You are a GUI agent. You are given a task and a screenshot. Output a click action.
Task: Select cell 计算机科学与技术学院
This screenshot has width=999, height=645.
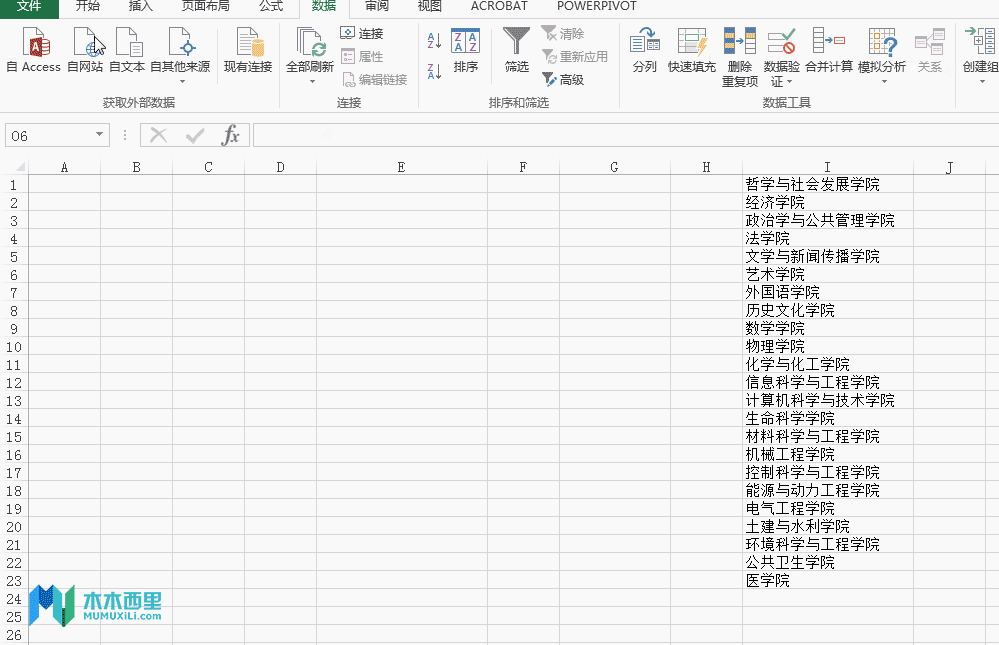(x=828, y=401)
